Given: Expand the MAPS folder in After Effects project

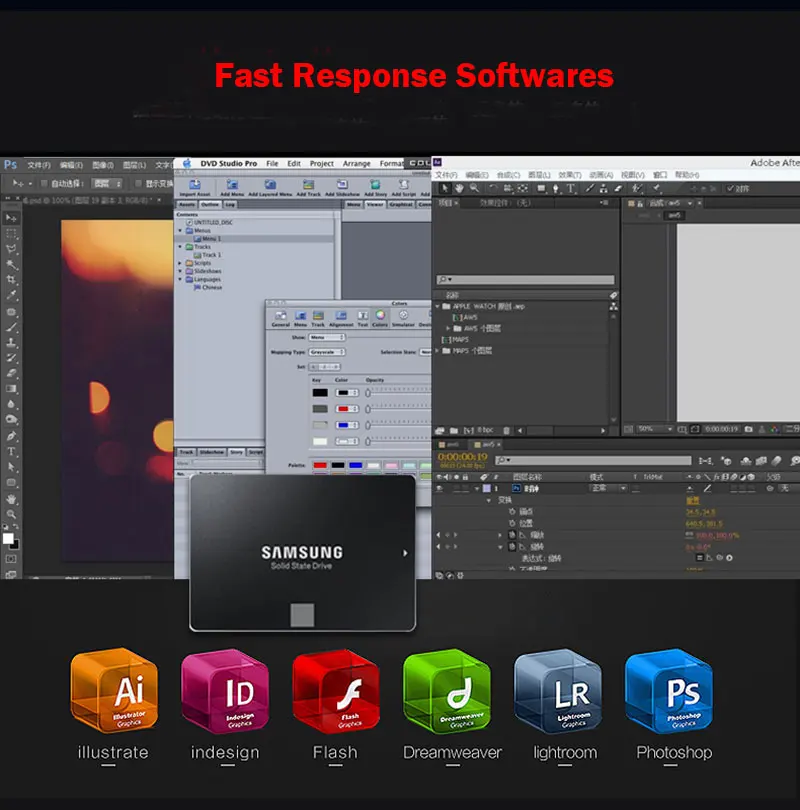Looking at the screenshot, I should point(438,351).
